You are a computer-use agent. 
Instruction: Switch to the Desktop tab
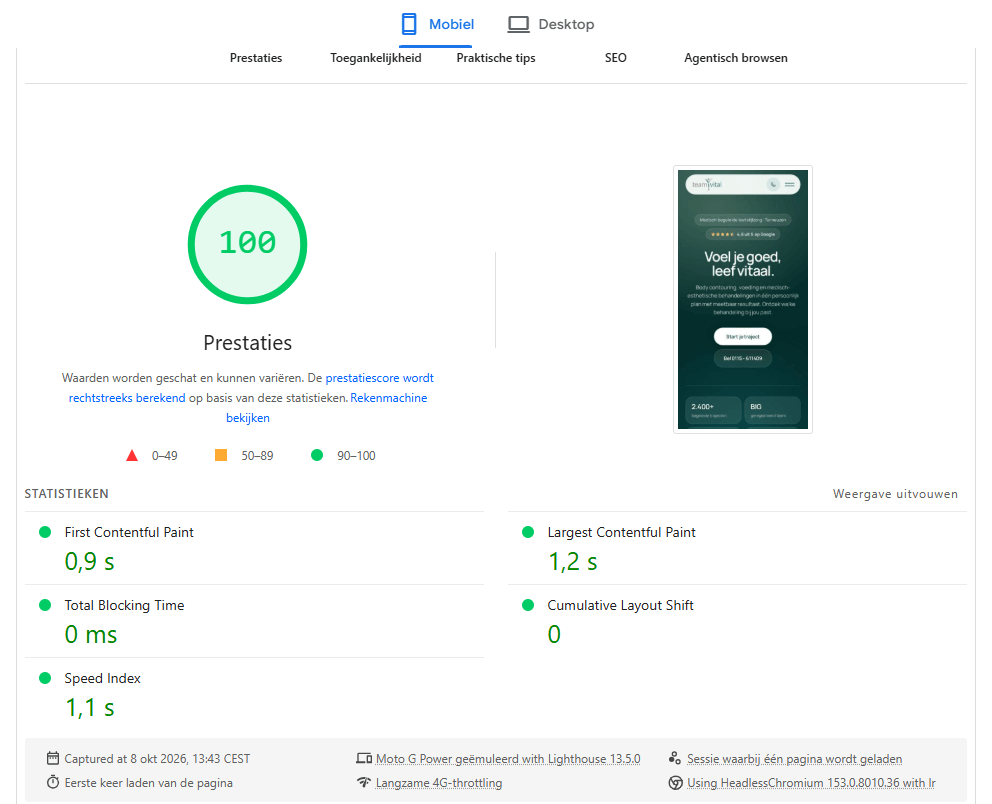coord(551,25)
